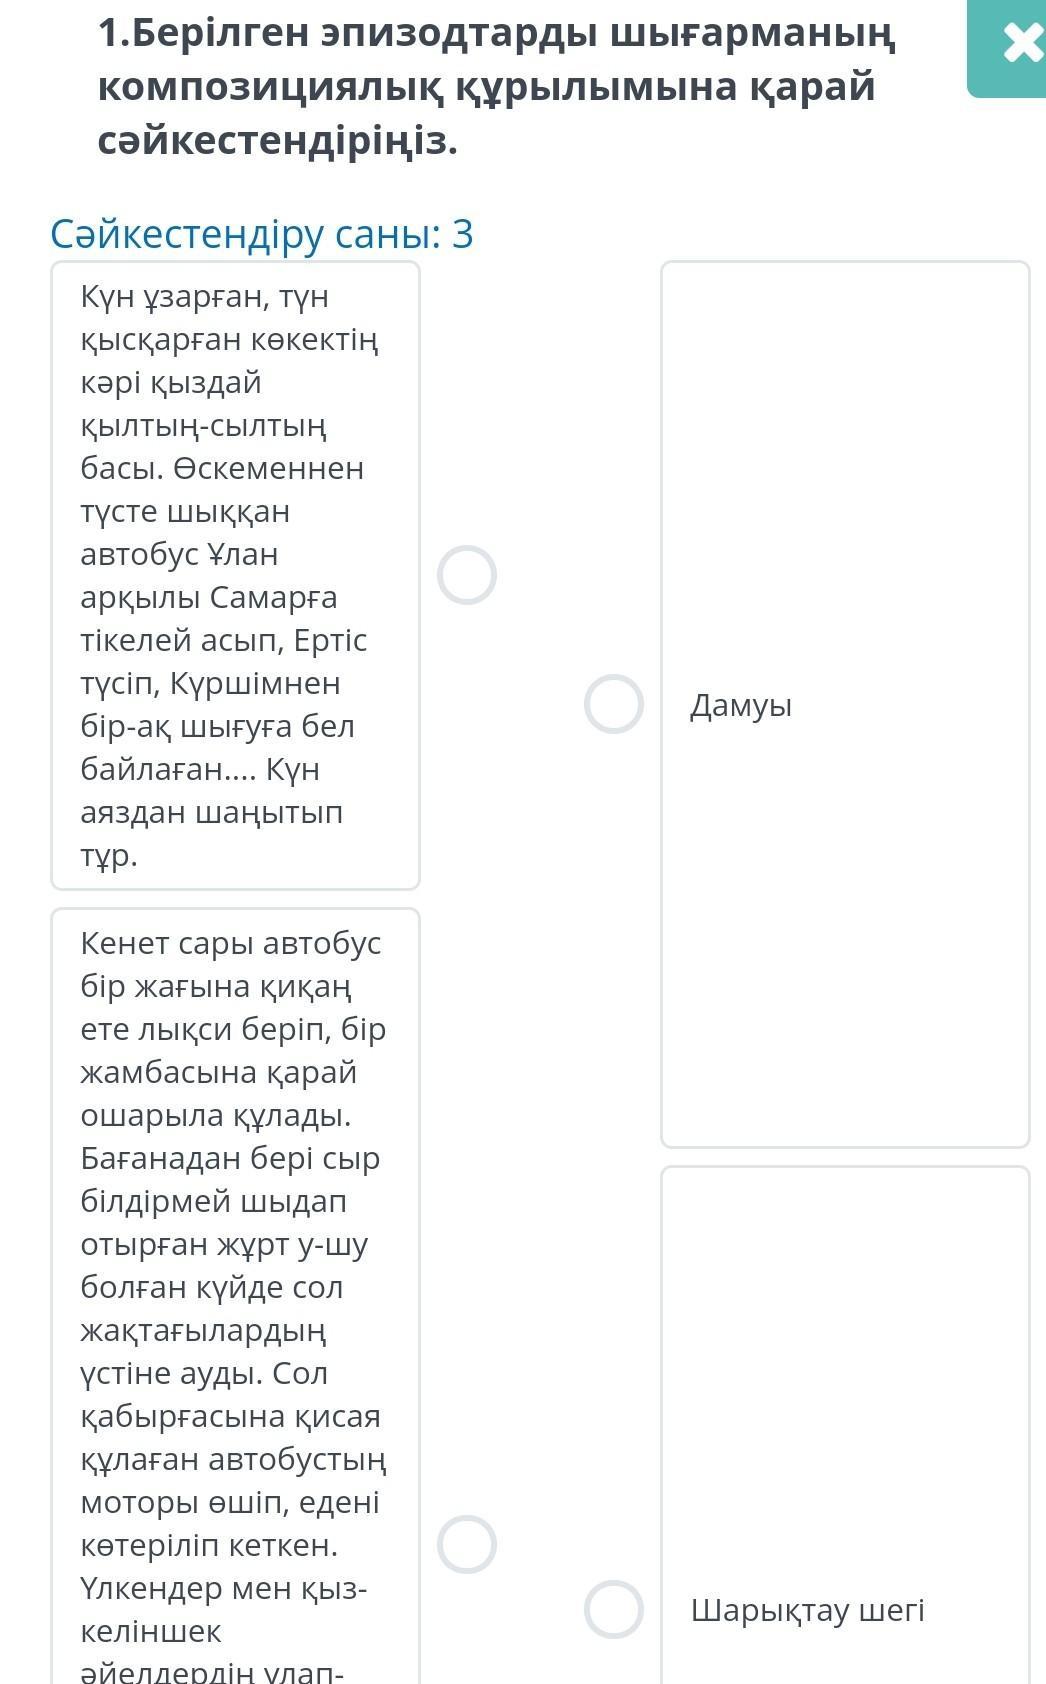Screen dimensions: 1046x1684
Task: Click the heading word 'сәйкестендіріңіз'
Action: pyautogui.click(x=277, y=141)
